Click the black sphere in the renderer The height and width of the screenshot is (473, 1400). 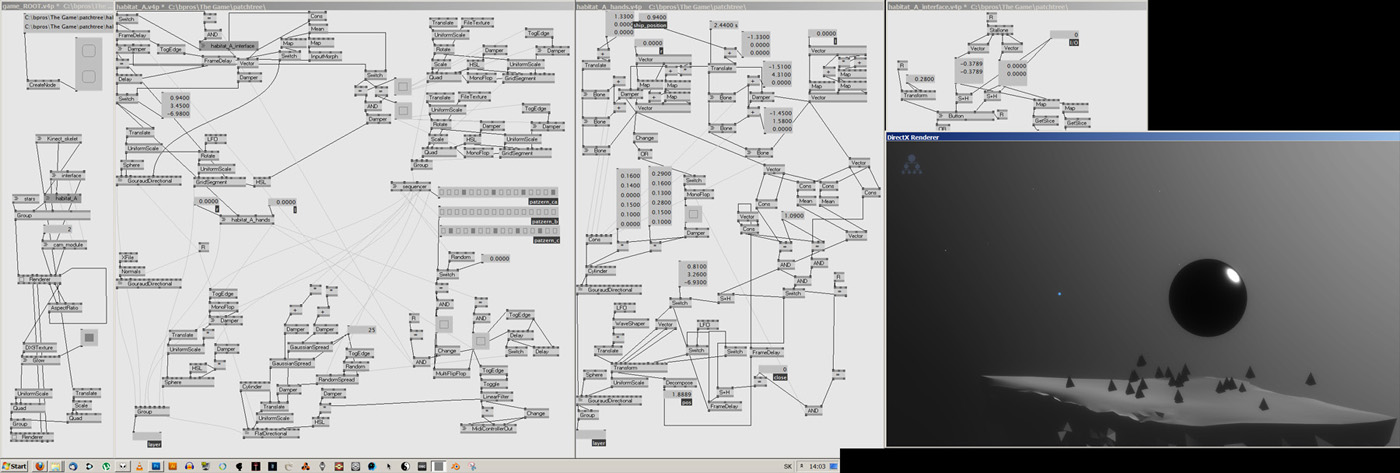1206,296
